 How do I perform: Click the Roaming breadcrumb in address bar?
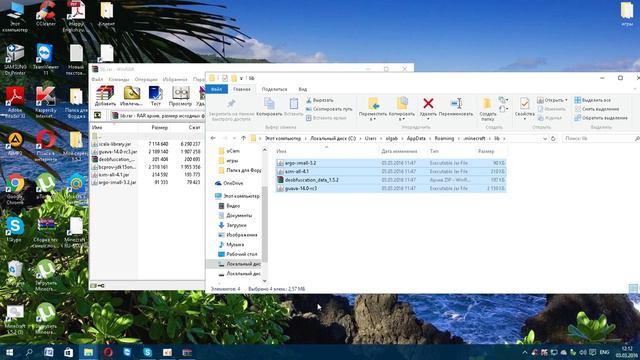pos(444,138)
